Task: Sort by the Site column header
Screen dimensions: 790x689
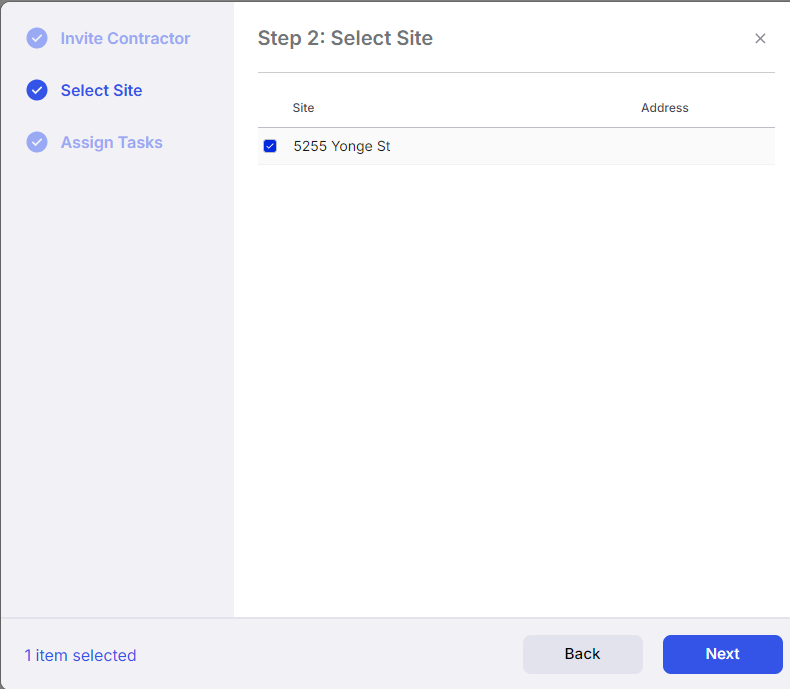Action: (x=303, y=108)
